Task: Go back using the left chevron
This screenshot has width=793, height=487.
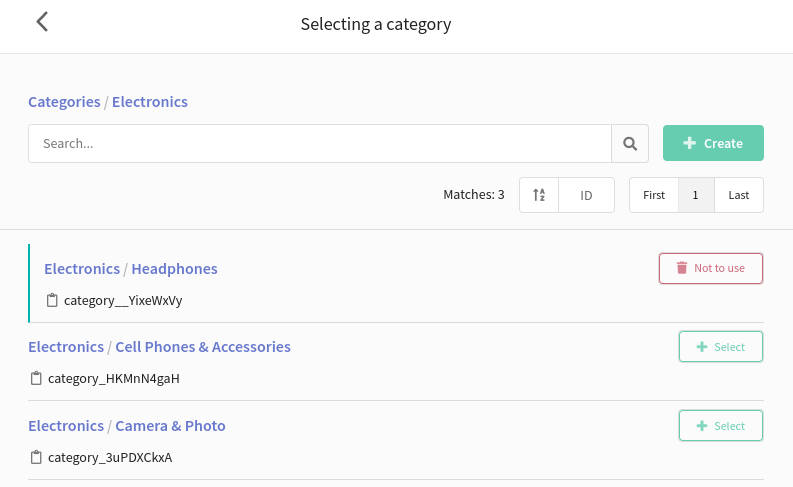Action: click(42, 22)
